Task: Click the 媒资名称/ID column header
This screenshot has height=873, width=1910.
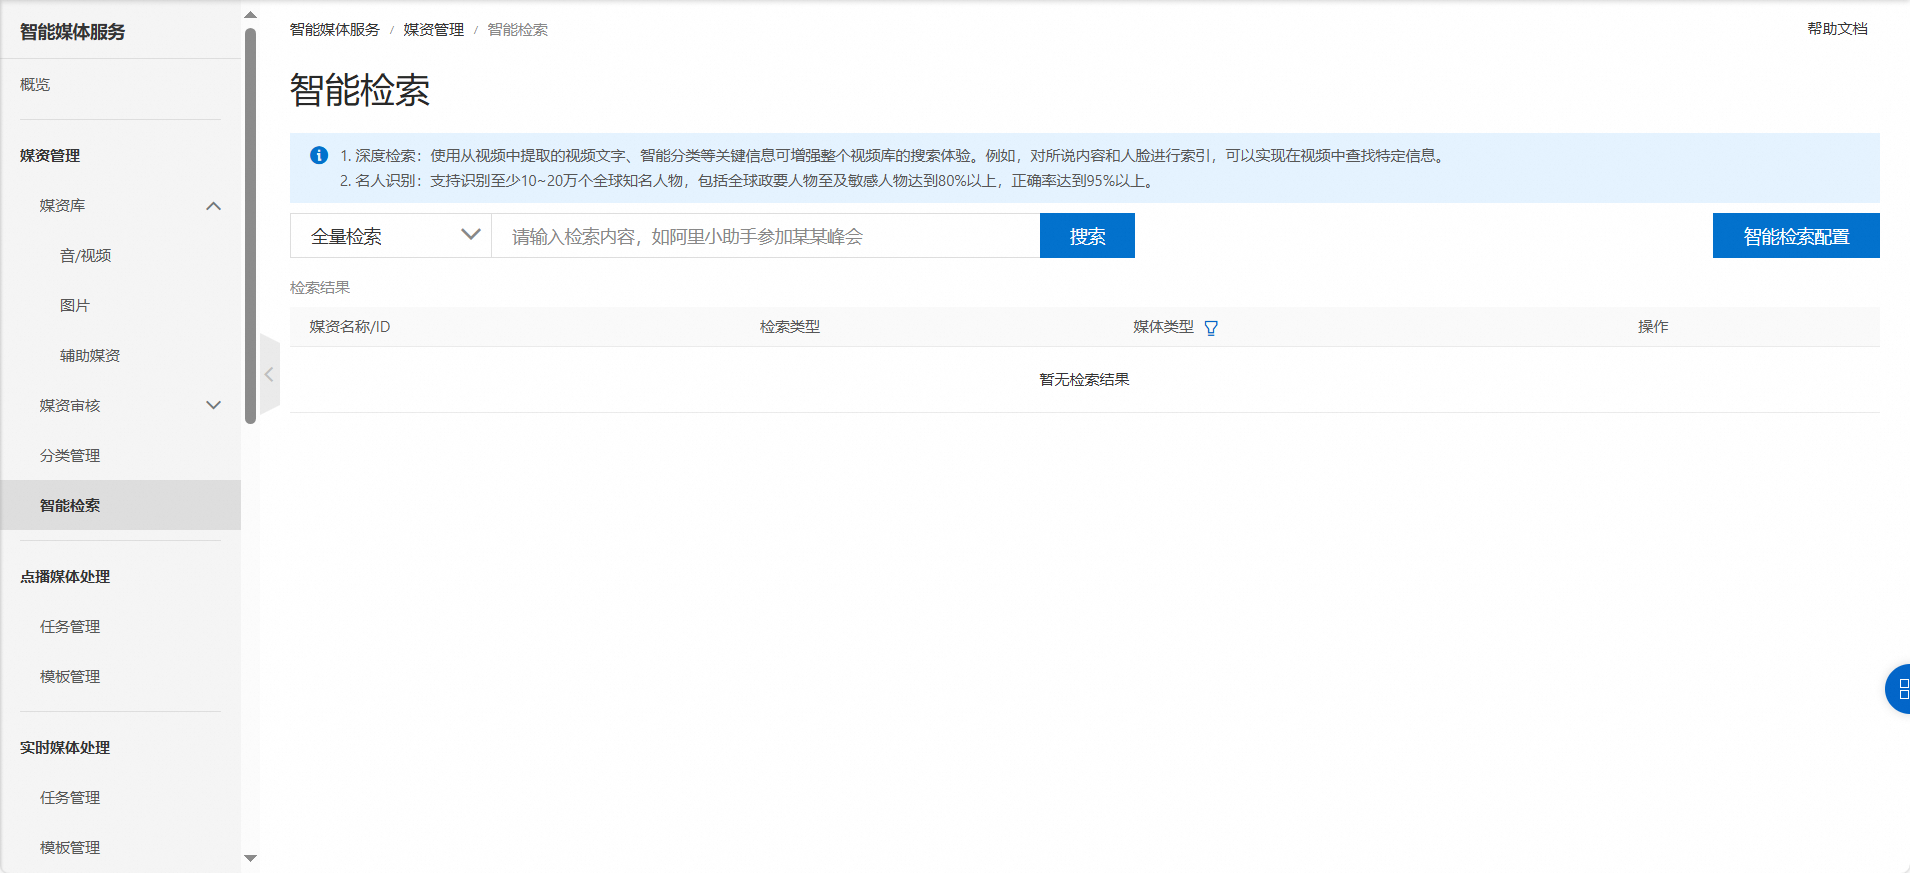Action: pyautogui.click(x=350, y=327)
